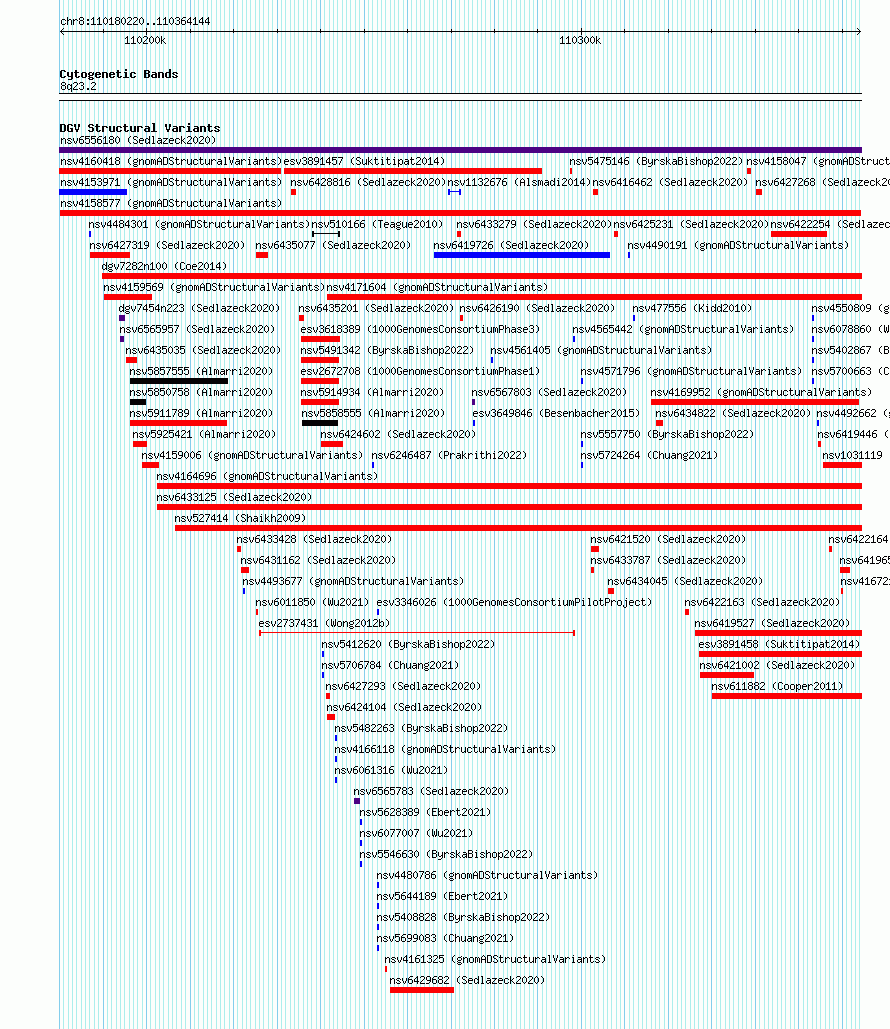Click esv3618389 (1000GenomesConsortiumPhase3) label
The width and height of the screenshot is (890, 1029).
click(x=420, y=329)
